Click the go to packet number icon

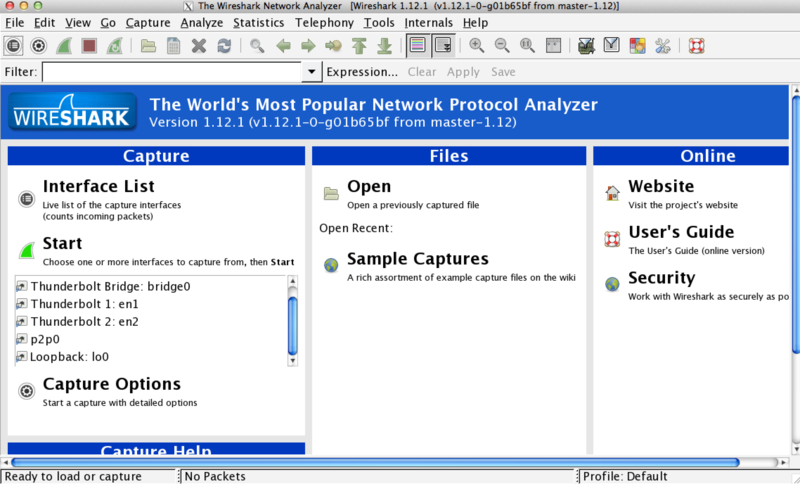pos(334,46)
